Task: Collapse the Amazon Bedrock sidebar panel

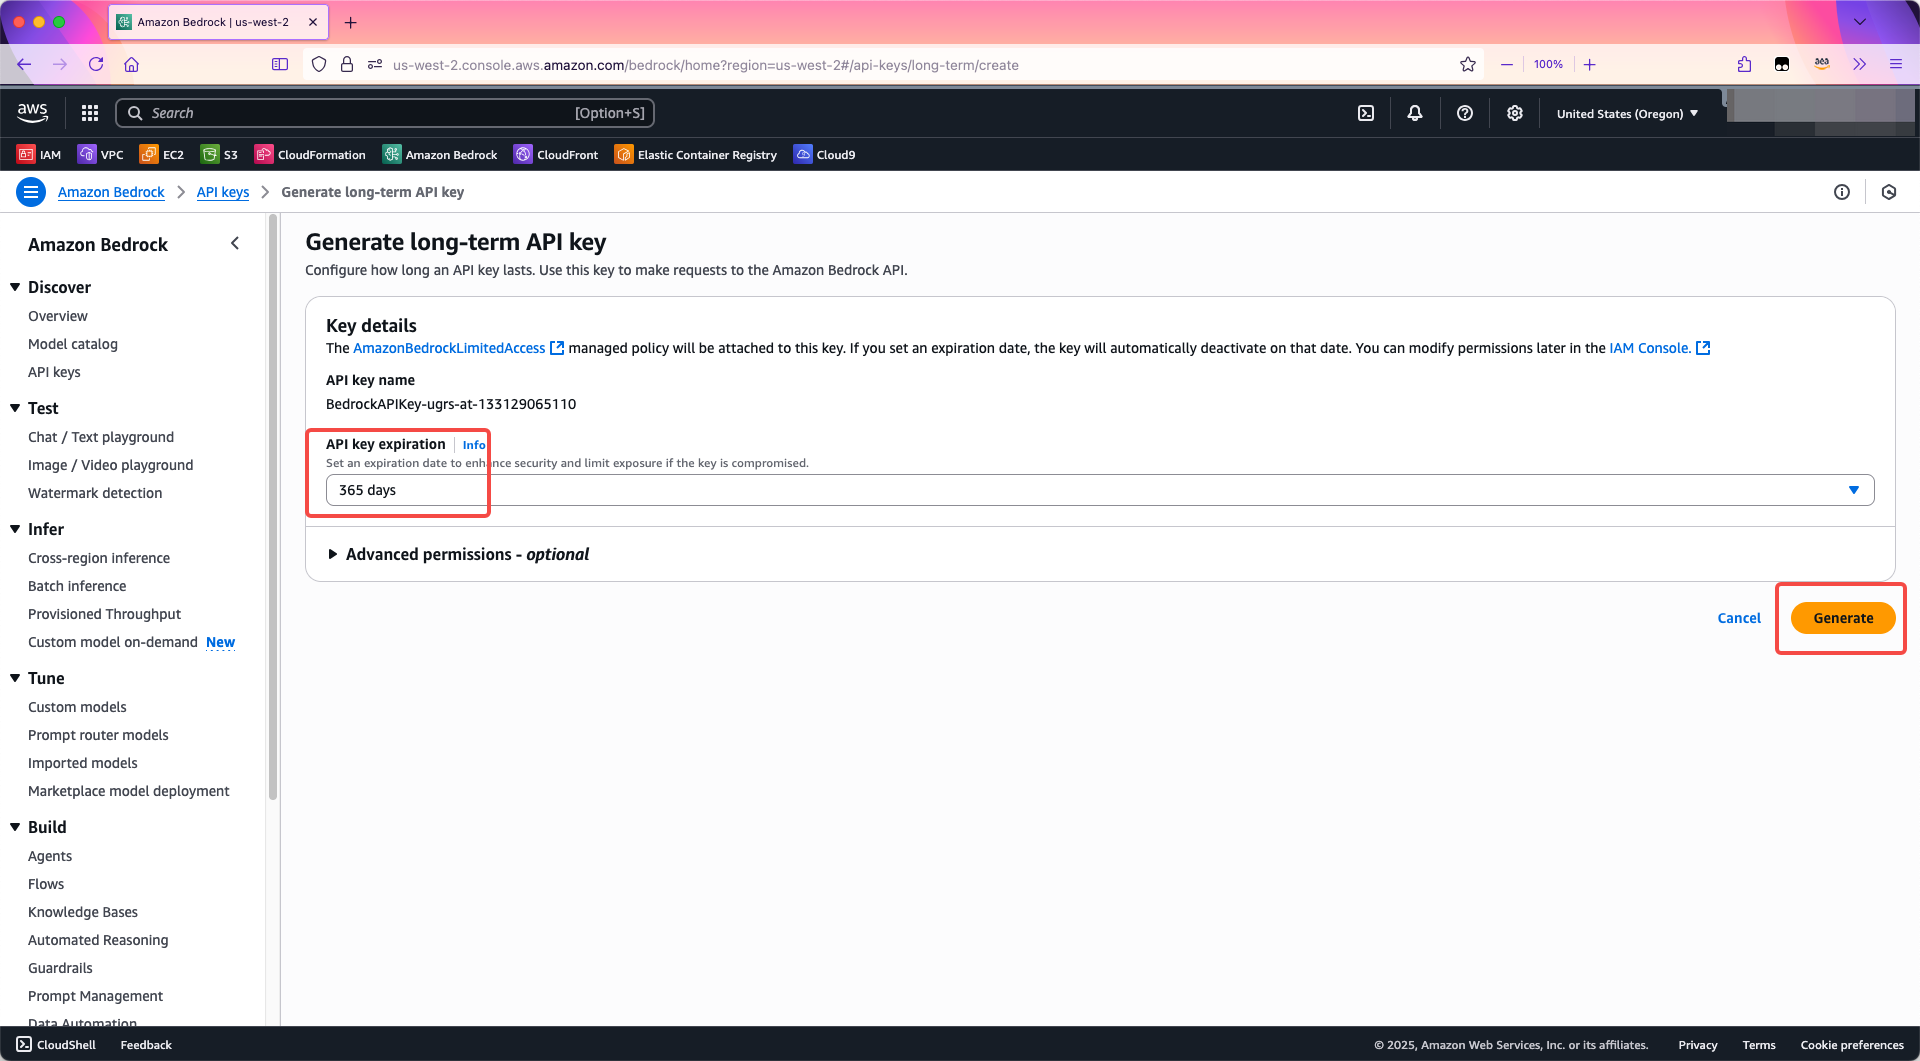Action: coord(235,244)
